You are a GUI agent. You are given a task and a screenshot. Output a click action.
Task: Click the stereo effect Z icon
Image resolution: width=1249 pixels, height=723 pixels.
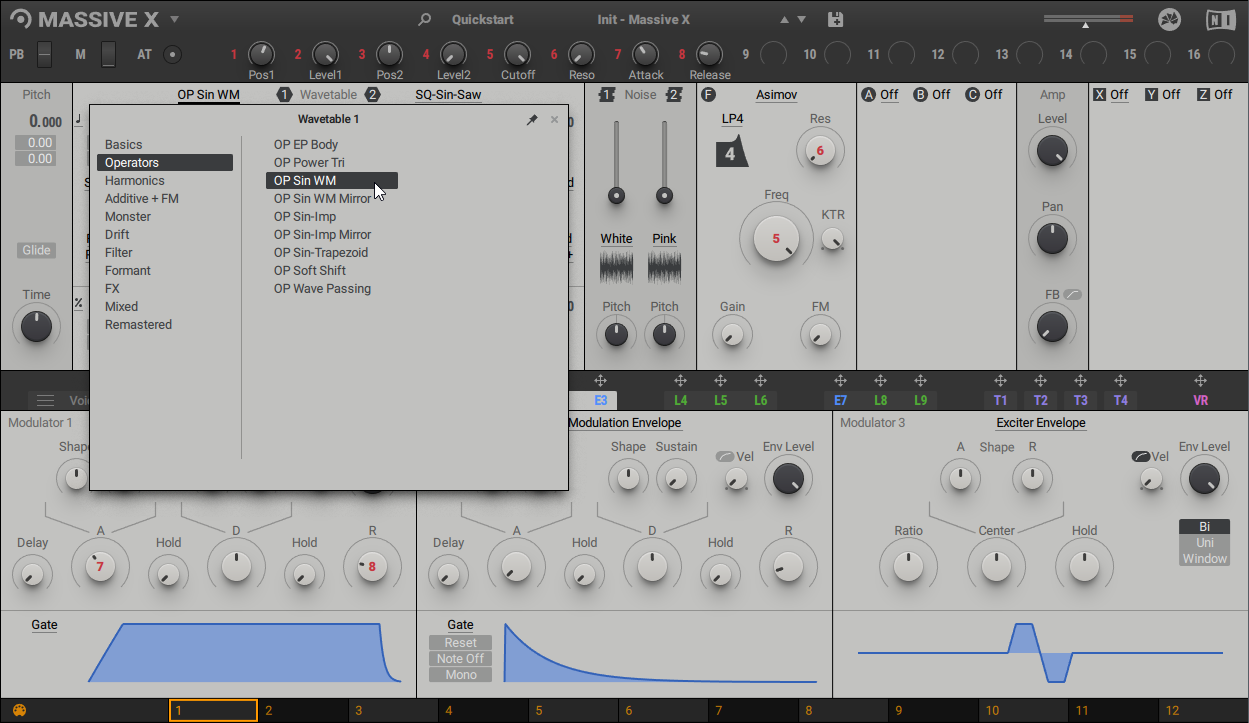point(1204,95)
